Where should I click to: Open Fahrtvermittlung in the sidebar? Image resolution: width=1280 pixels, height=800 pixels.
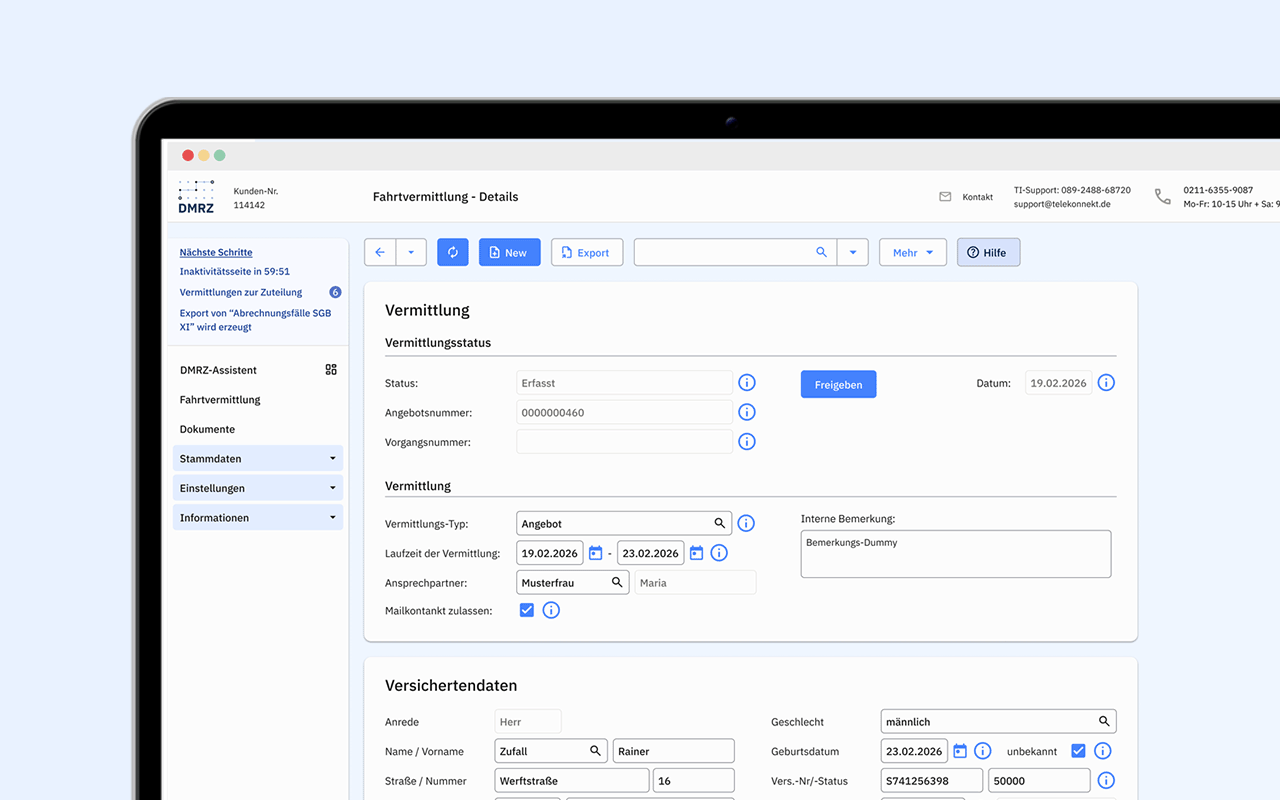click(x=220, y=400)
